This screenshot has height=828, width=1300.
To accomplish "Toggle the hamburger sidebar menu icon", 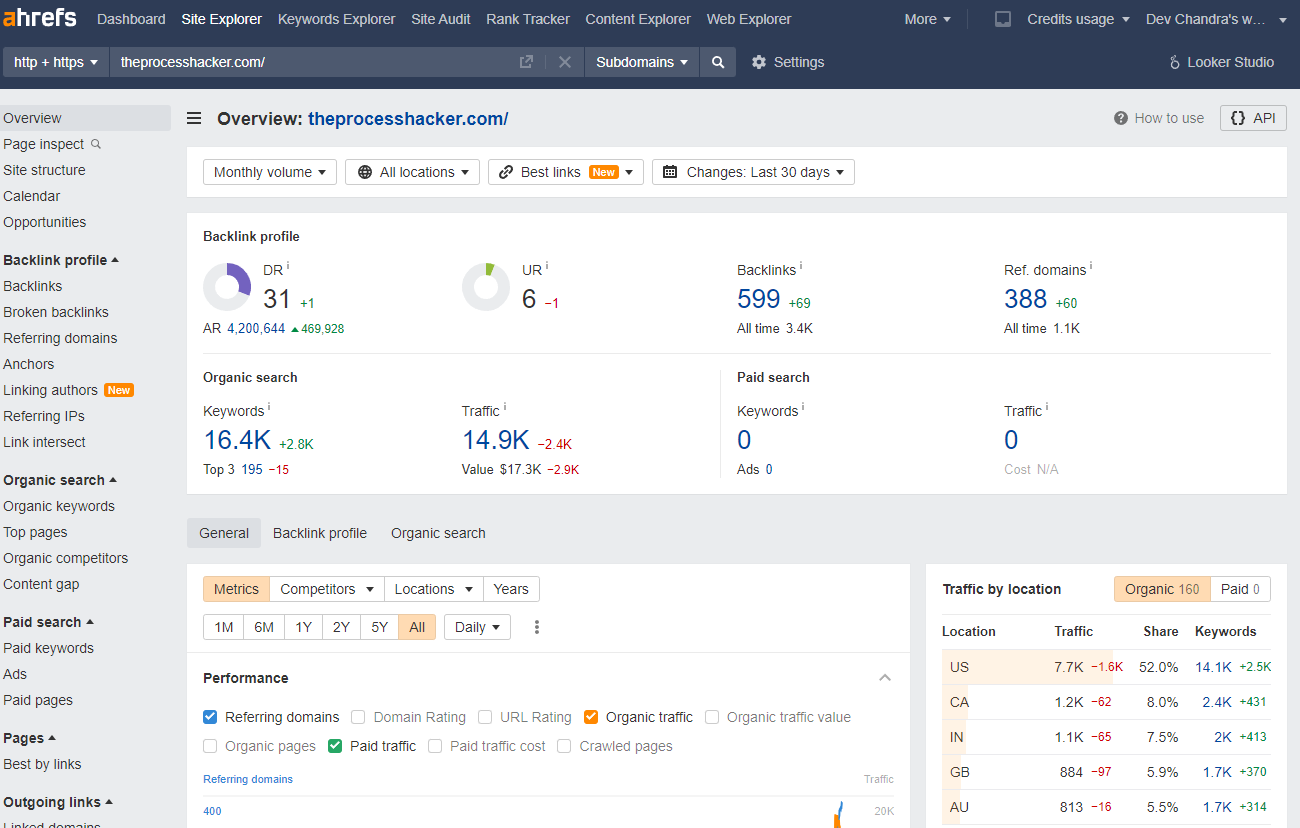I will (194, 118).
